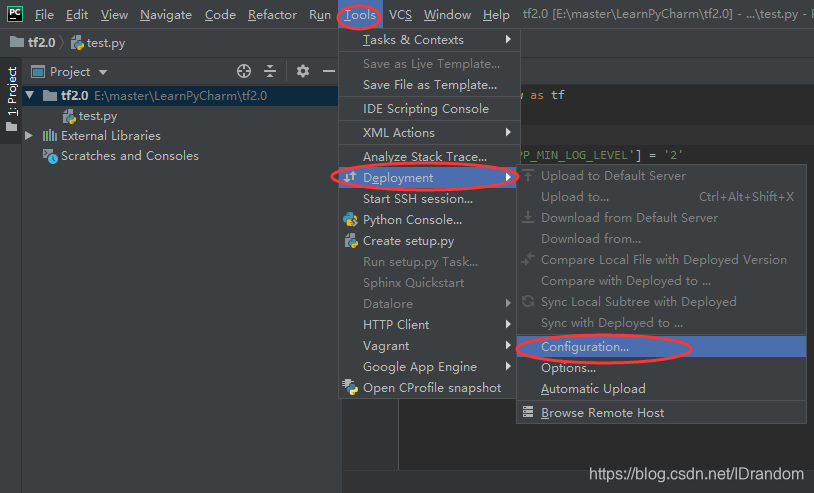
Task: Expand the External Libraries node
Action: point(29,135)
